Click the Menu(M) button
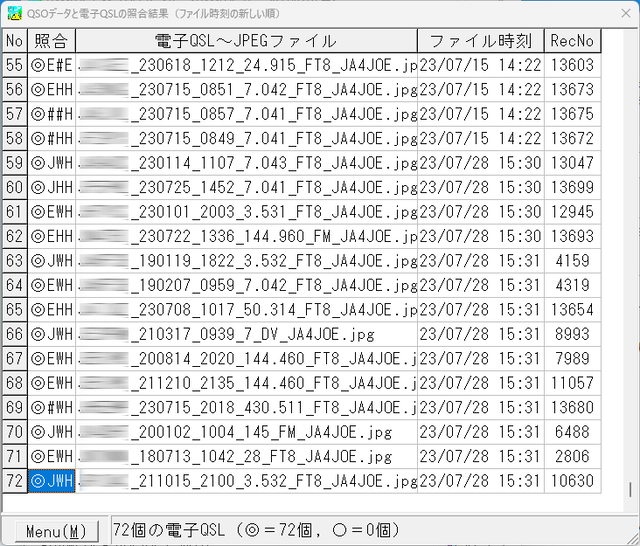This screenshot has height=546, width=640. pos(56,531)
